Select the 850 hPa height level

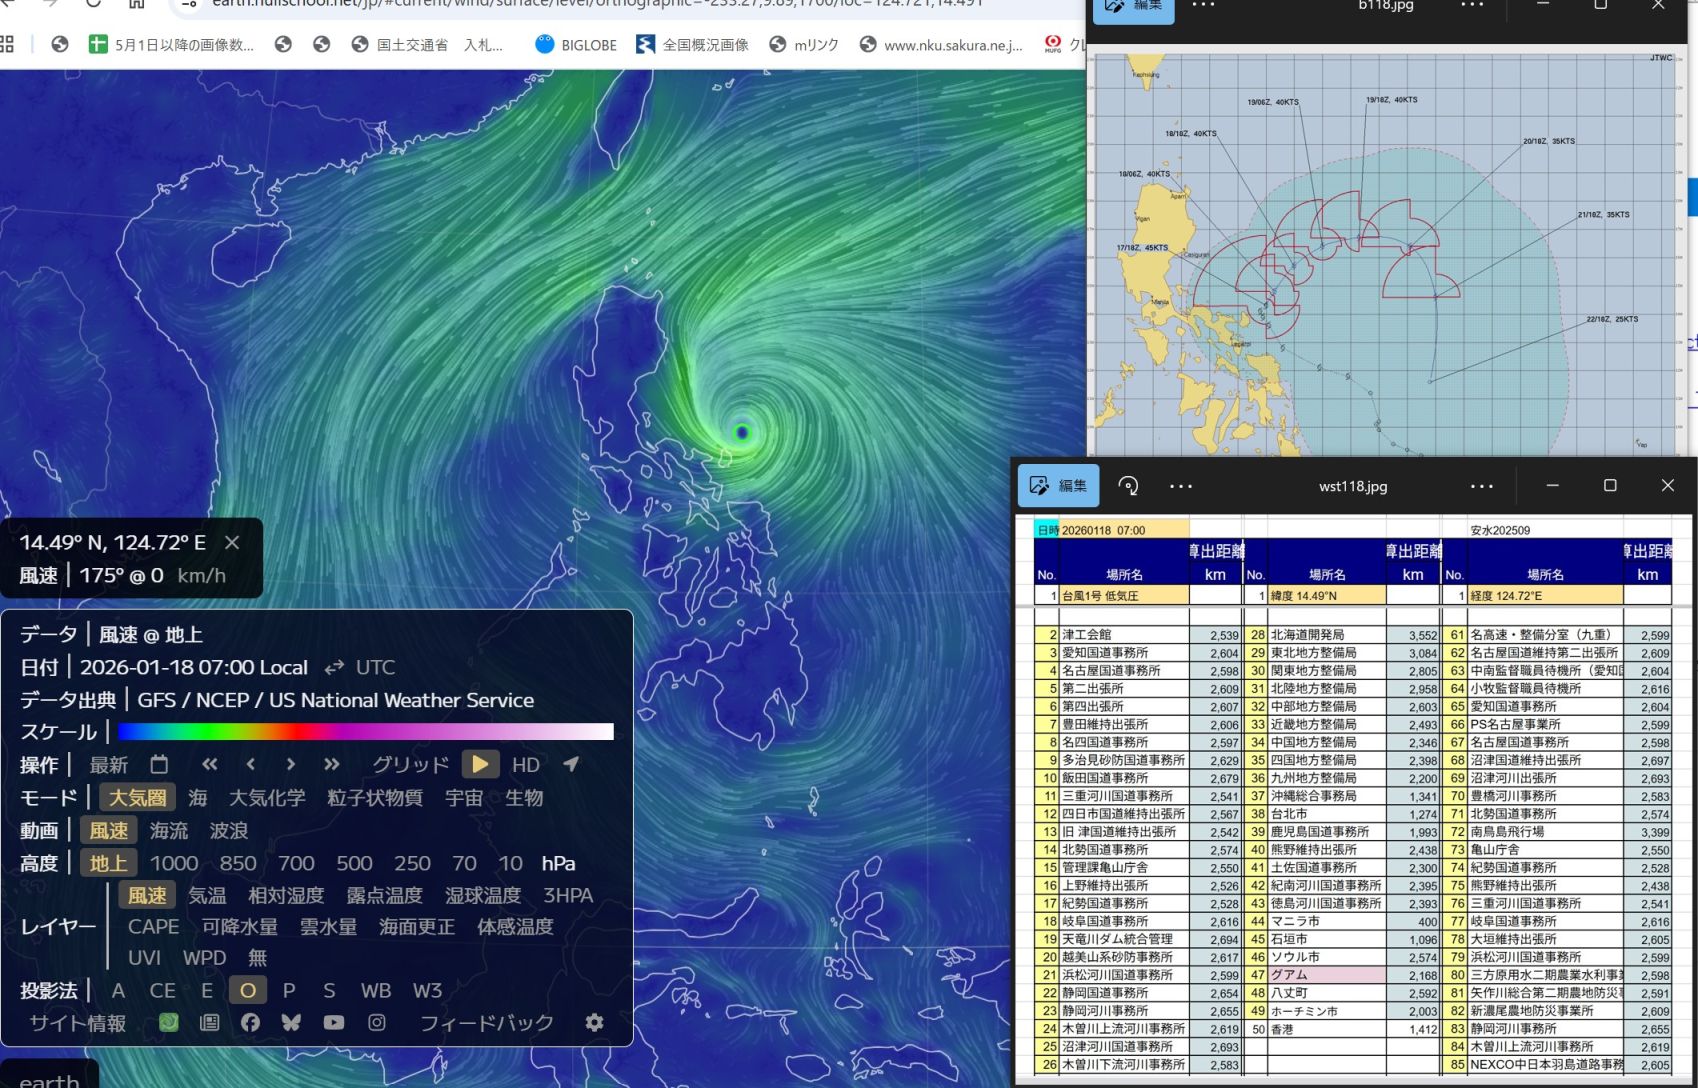click(x=238, y=863)
